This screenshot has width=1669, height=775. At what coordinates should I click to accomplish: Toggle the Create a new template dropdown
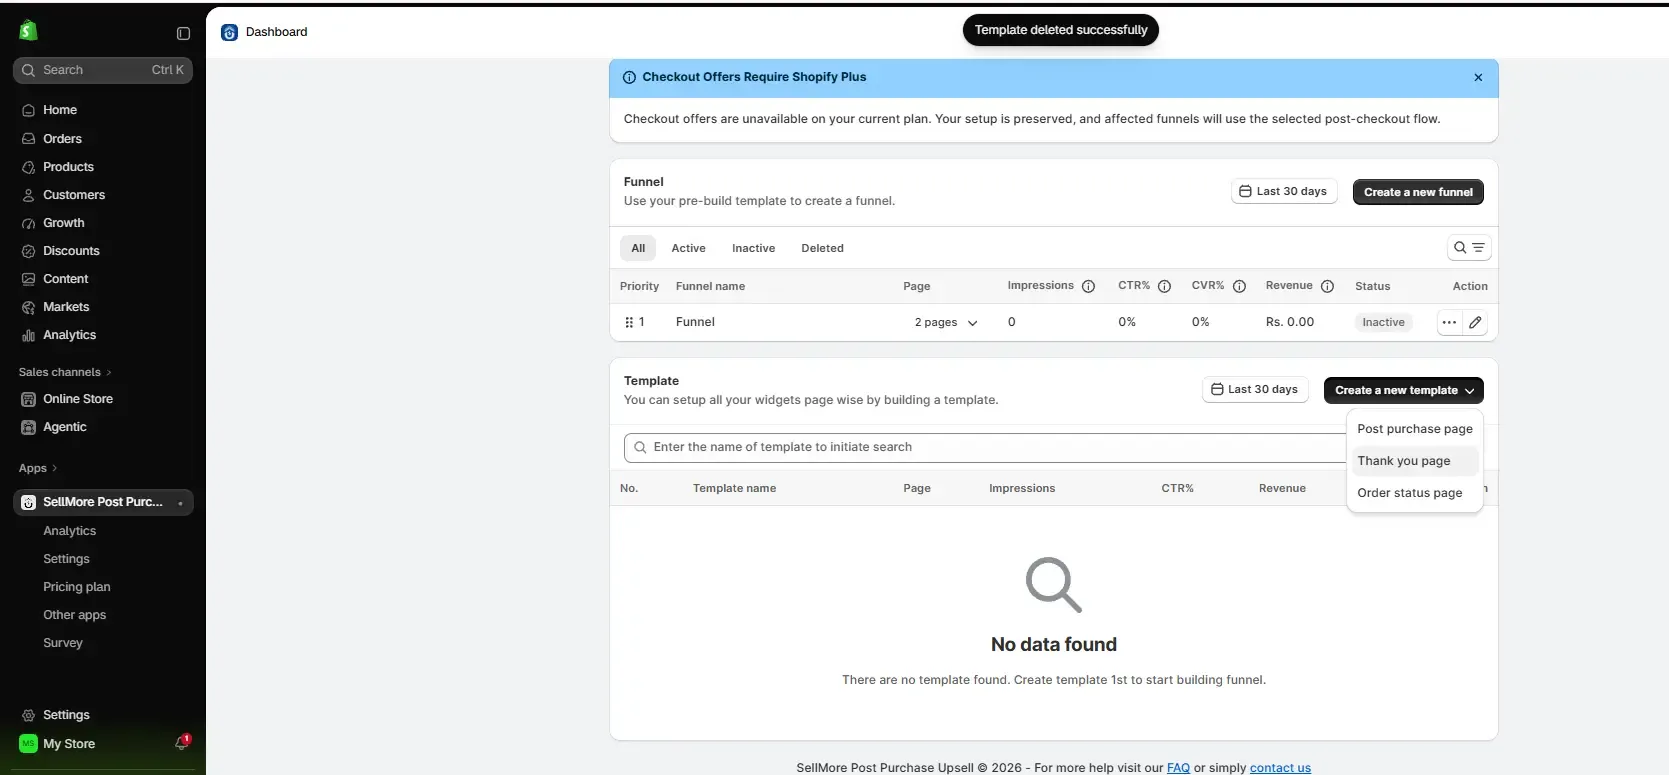(1403, 390)
